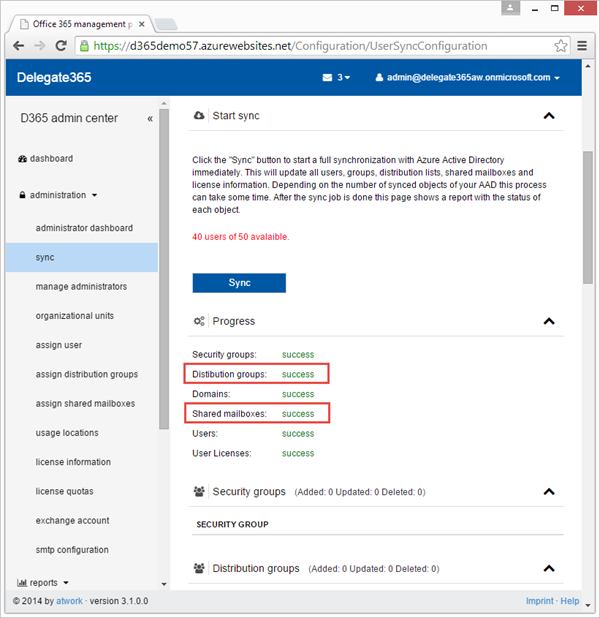This screenshot has width=600, height=618.
Task: Open usage locations page
Action: (67, 433)
